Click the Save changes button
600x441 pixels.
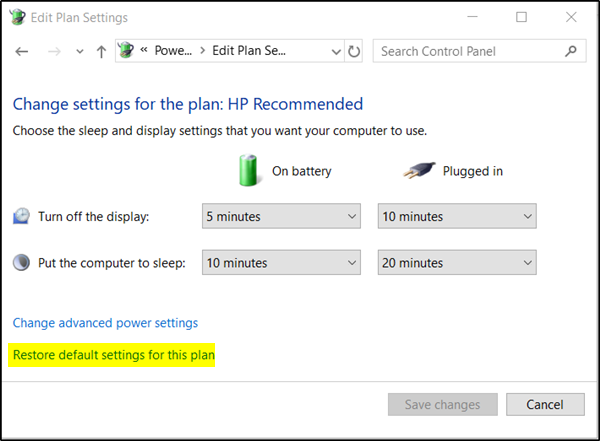tap(442, 405)
